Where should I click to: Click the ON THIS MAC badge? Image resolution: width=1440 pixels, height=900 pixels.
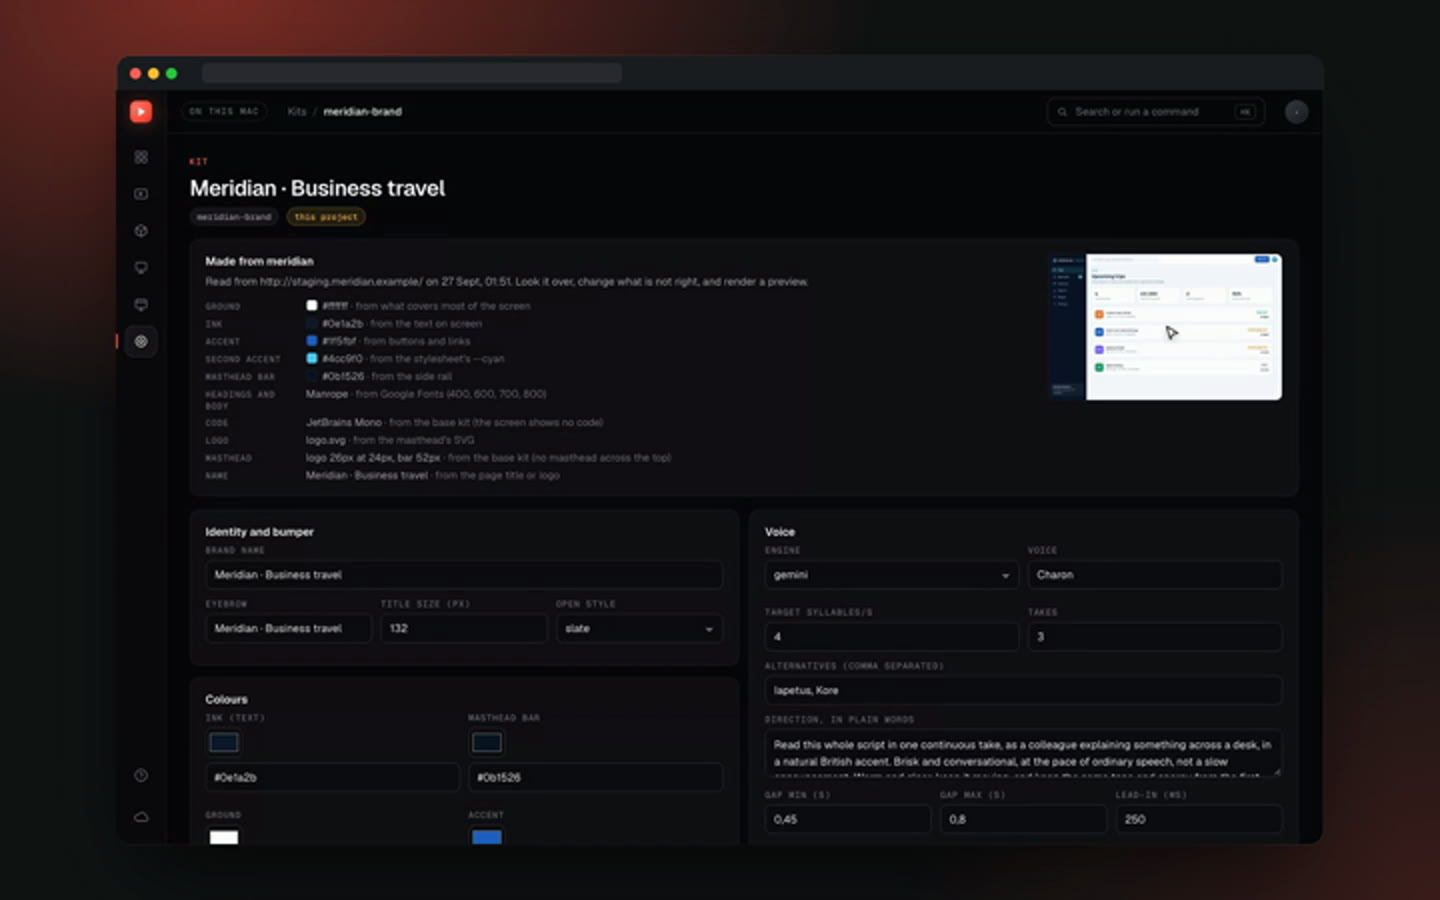click(x=224, y=112)
